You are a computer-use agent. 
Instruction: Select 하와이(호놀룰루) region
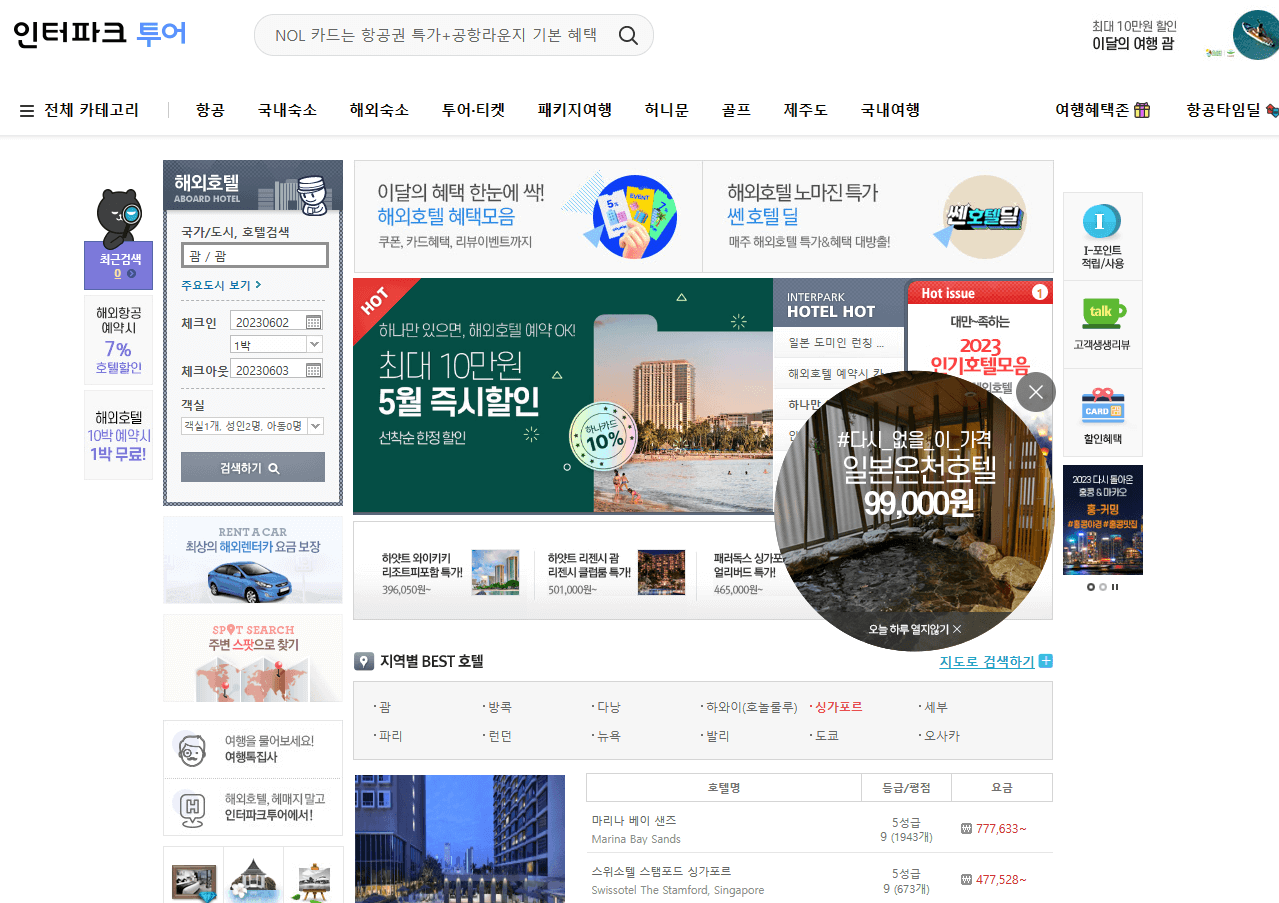(750, 707)
